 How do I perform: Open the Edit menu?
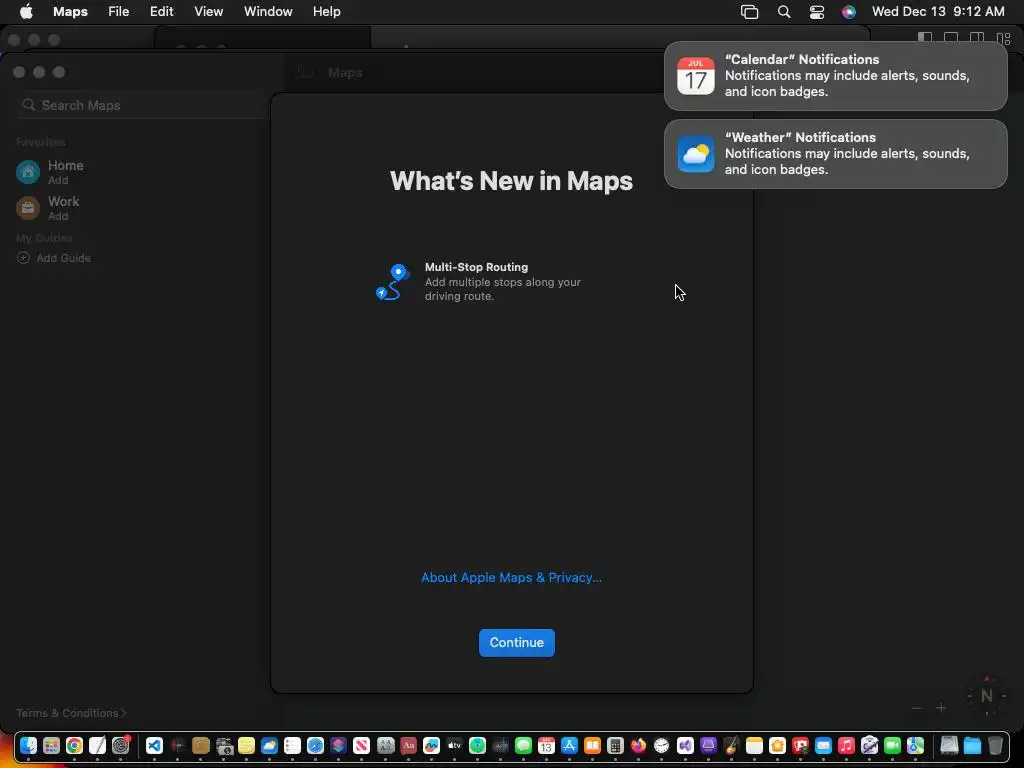point(161,12)
